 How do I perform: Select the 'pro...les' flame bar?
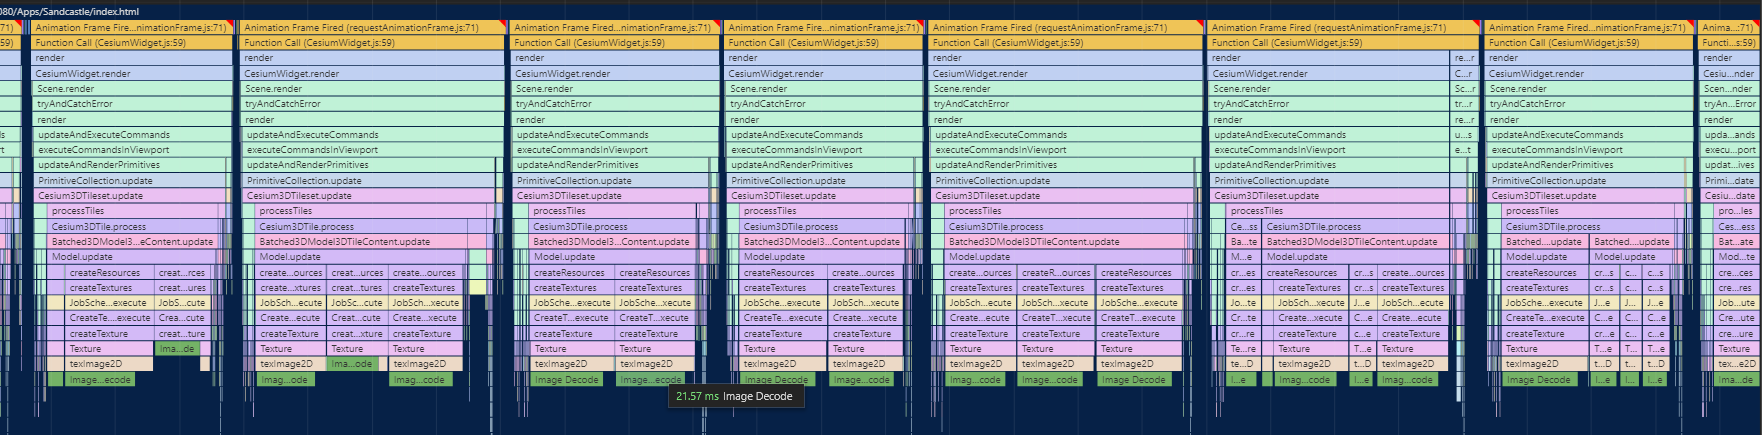tap(1735, 211)
